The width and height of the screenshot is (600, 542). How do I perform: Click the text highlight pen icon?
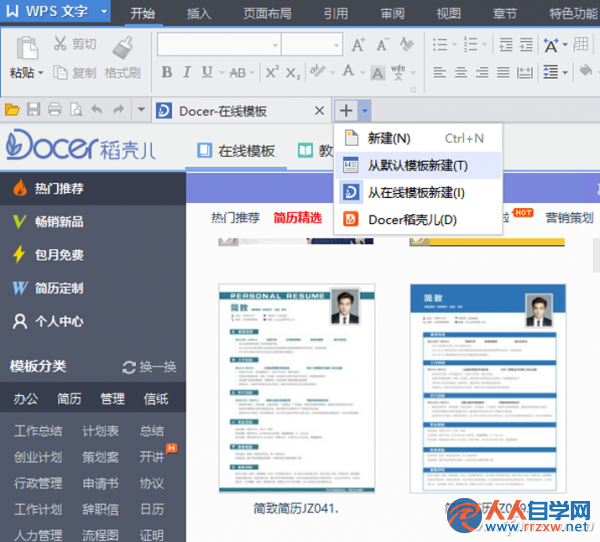point(317,72)
